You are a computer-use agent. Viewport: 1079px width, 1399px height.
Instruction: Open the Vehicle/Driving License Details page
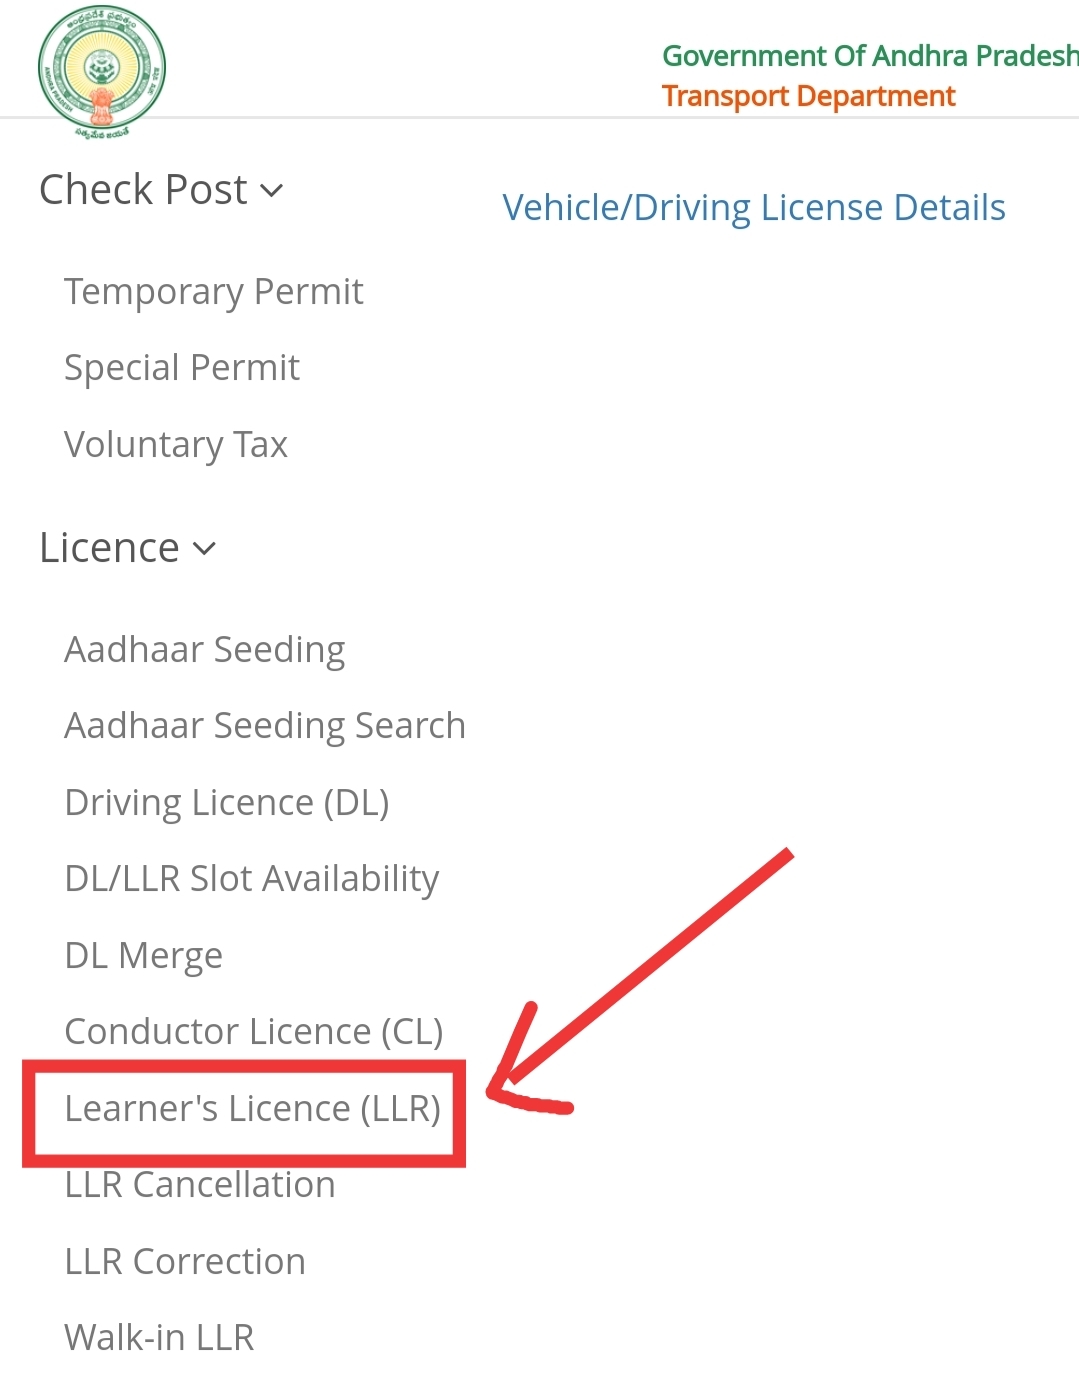click(x=754, y=207)
